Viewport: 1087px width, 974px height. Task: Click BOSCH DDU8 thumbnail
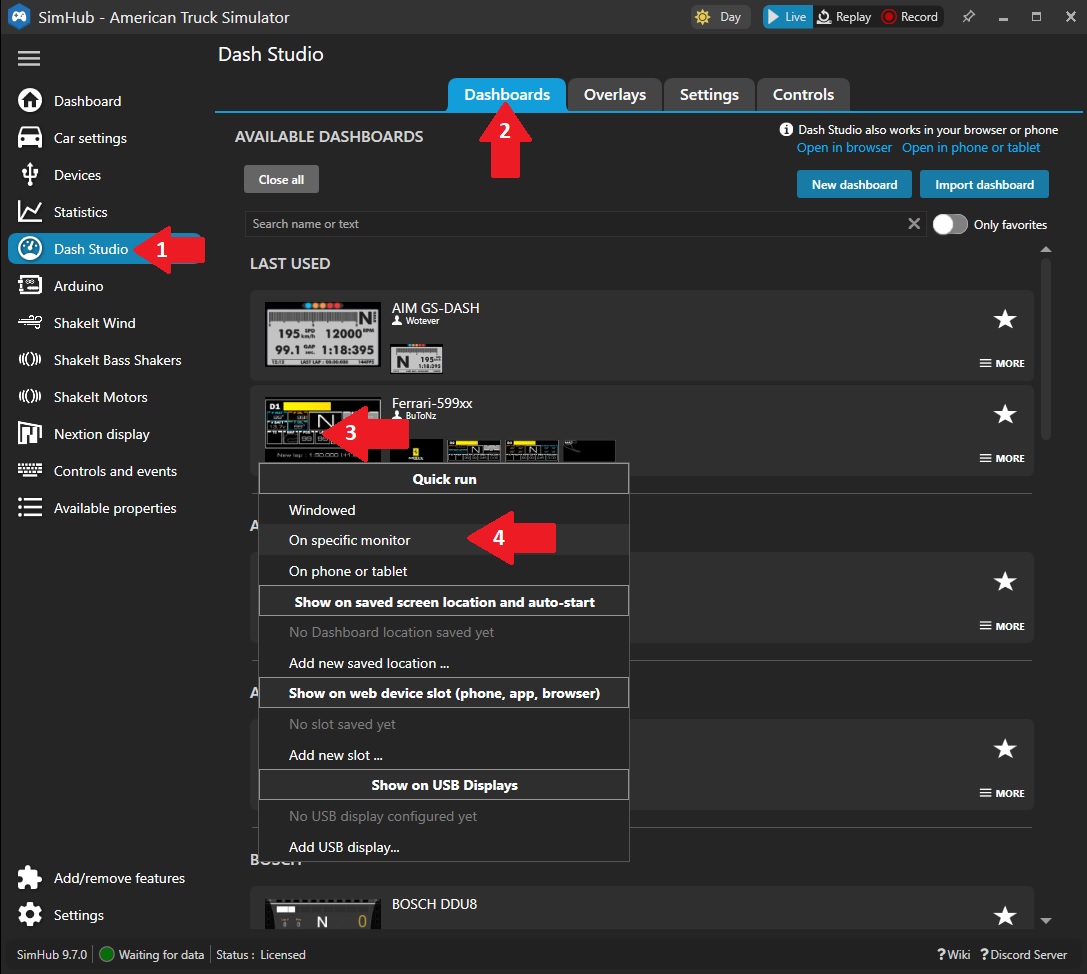tap(322, 914)
